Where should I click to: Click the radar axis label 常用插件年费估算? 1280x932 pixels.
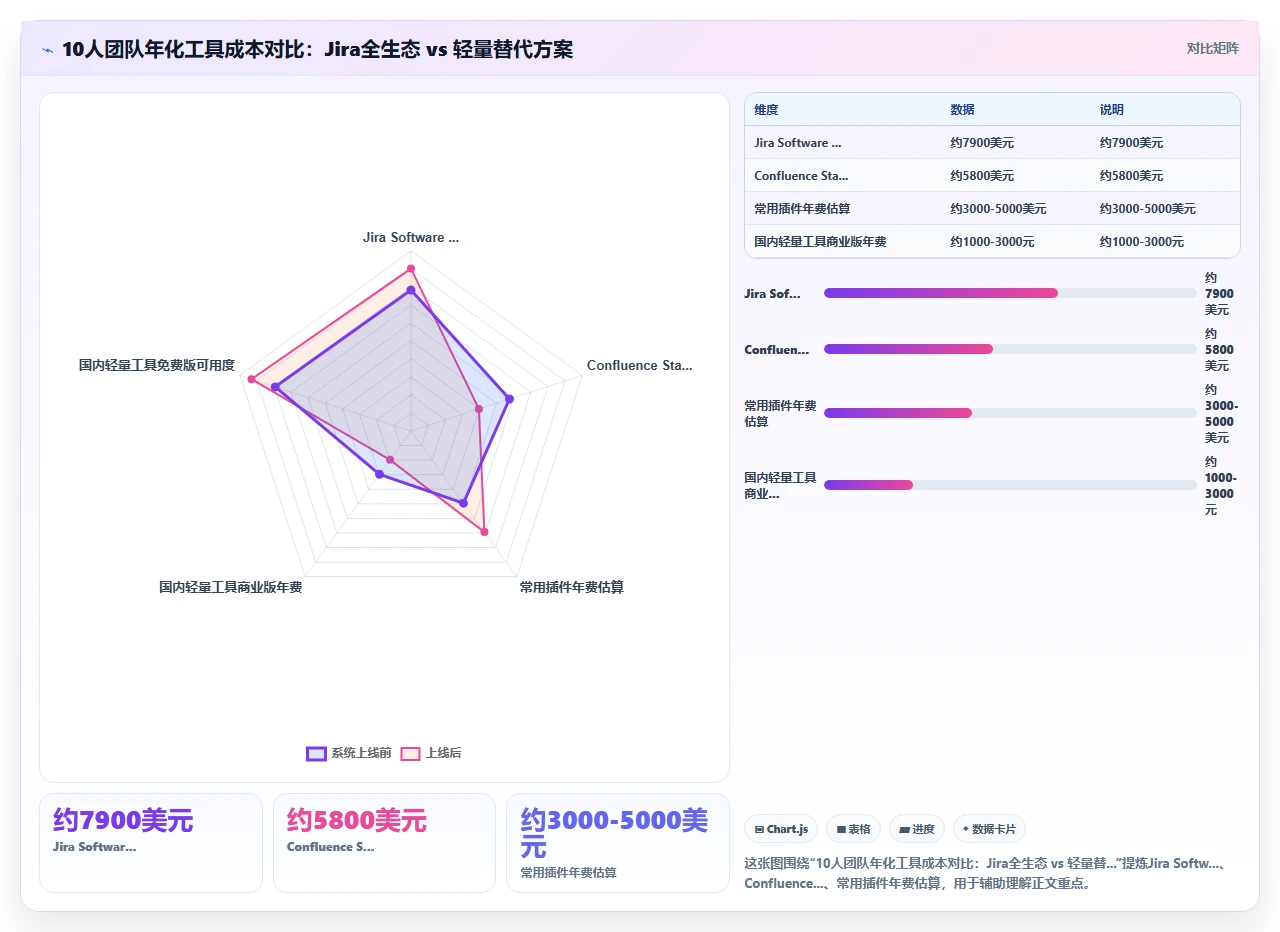[x=572, y=588]
